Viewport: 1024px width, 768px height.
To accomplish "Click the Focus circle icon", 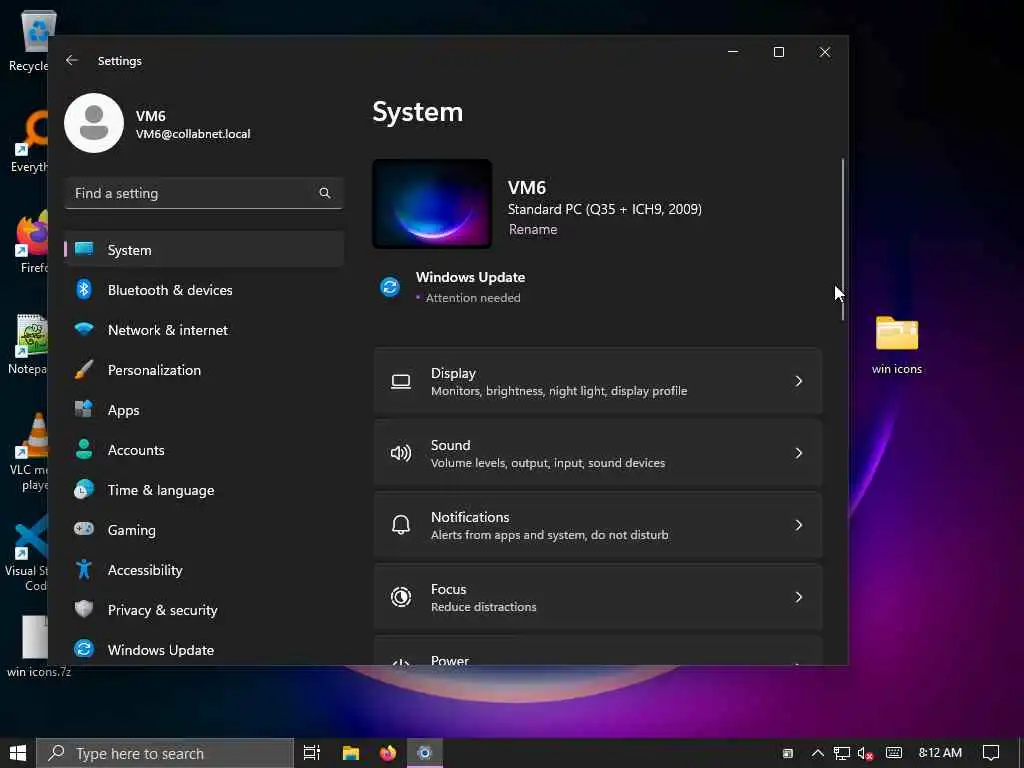I will tap(401, 597).
